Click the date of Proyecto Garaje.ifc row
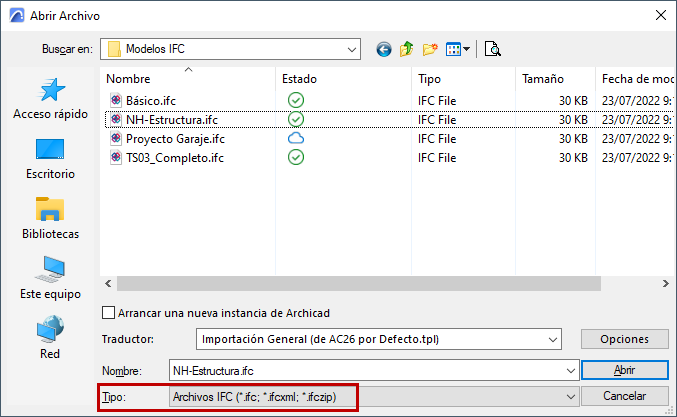This screenshot has width=677, height=417. tap(637, 139)
